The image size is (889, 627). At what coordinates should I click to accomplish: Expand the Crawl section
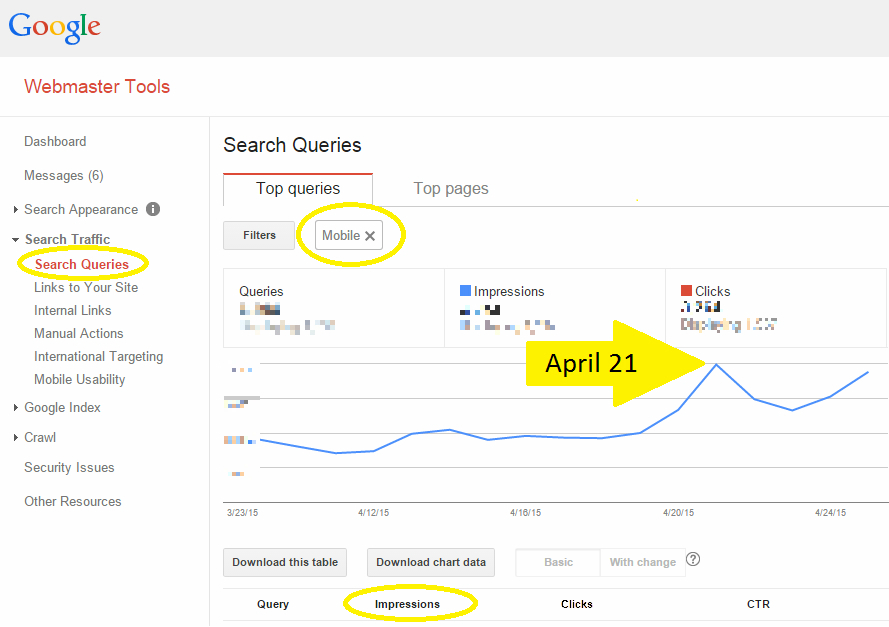(x=16, y=437)
